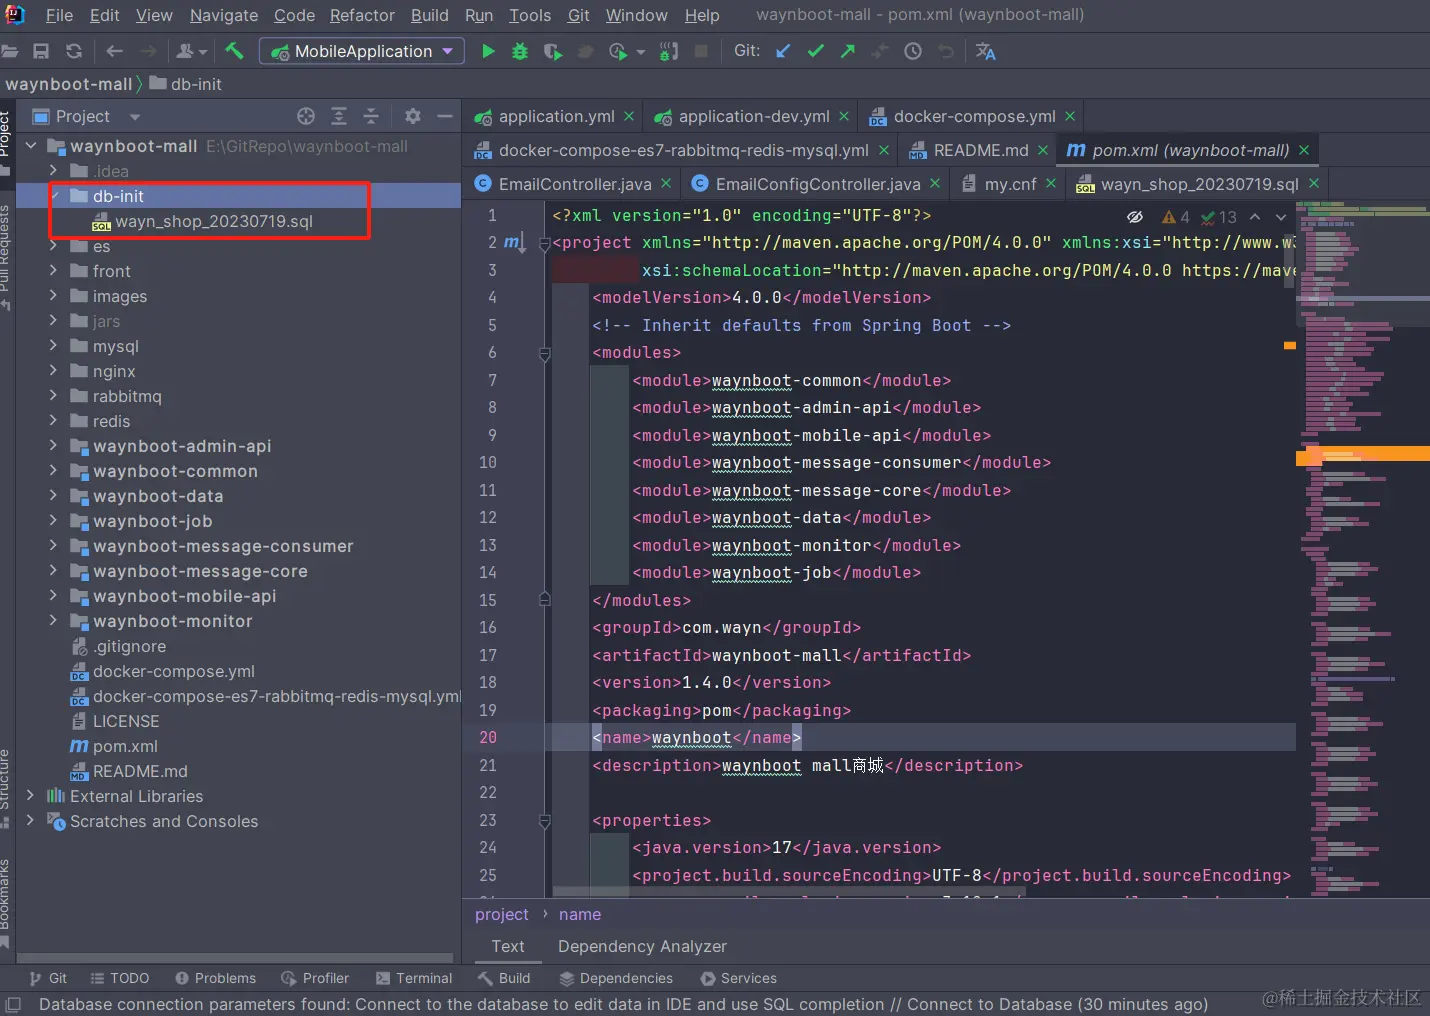Open Project panel settings gear
Screen dimensions: 1430x1016
coord(412,116)
